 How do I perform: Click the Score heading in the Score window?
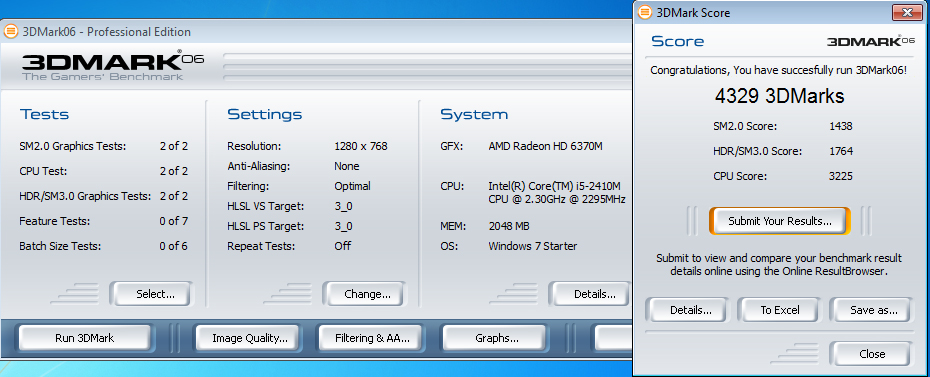677,41
